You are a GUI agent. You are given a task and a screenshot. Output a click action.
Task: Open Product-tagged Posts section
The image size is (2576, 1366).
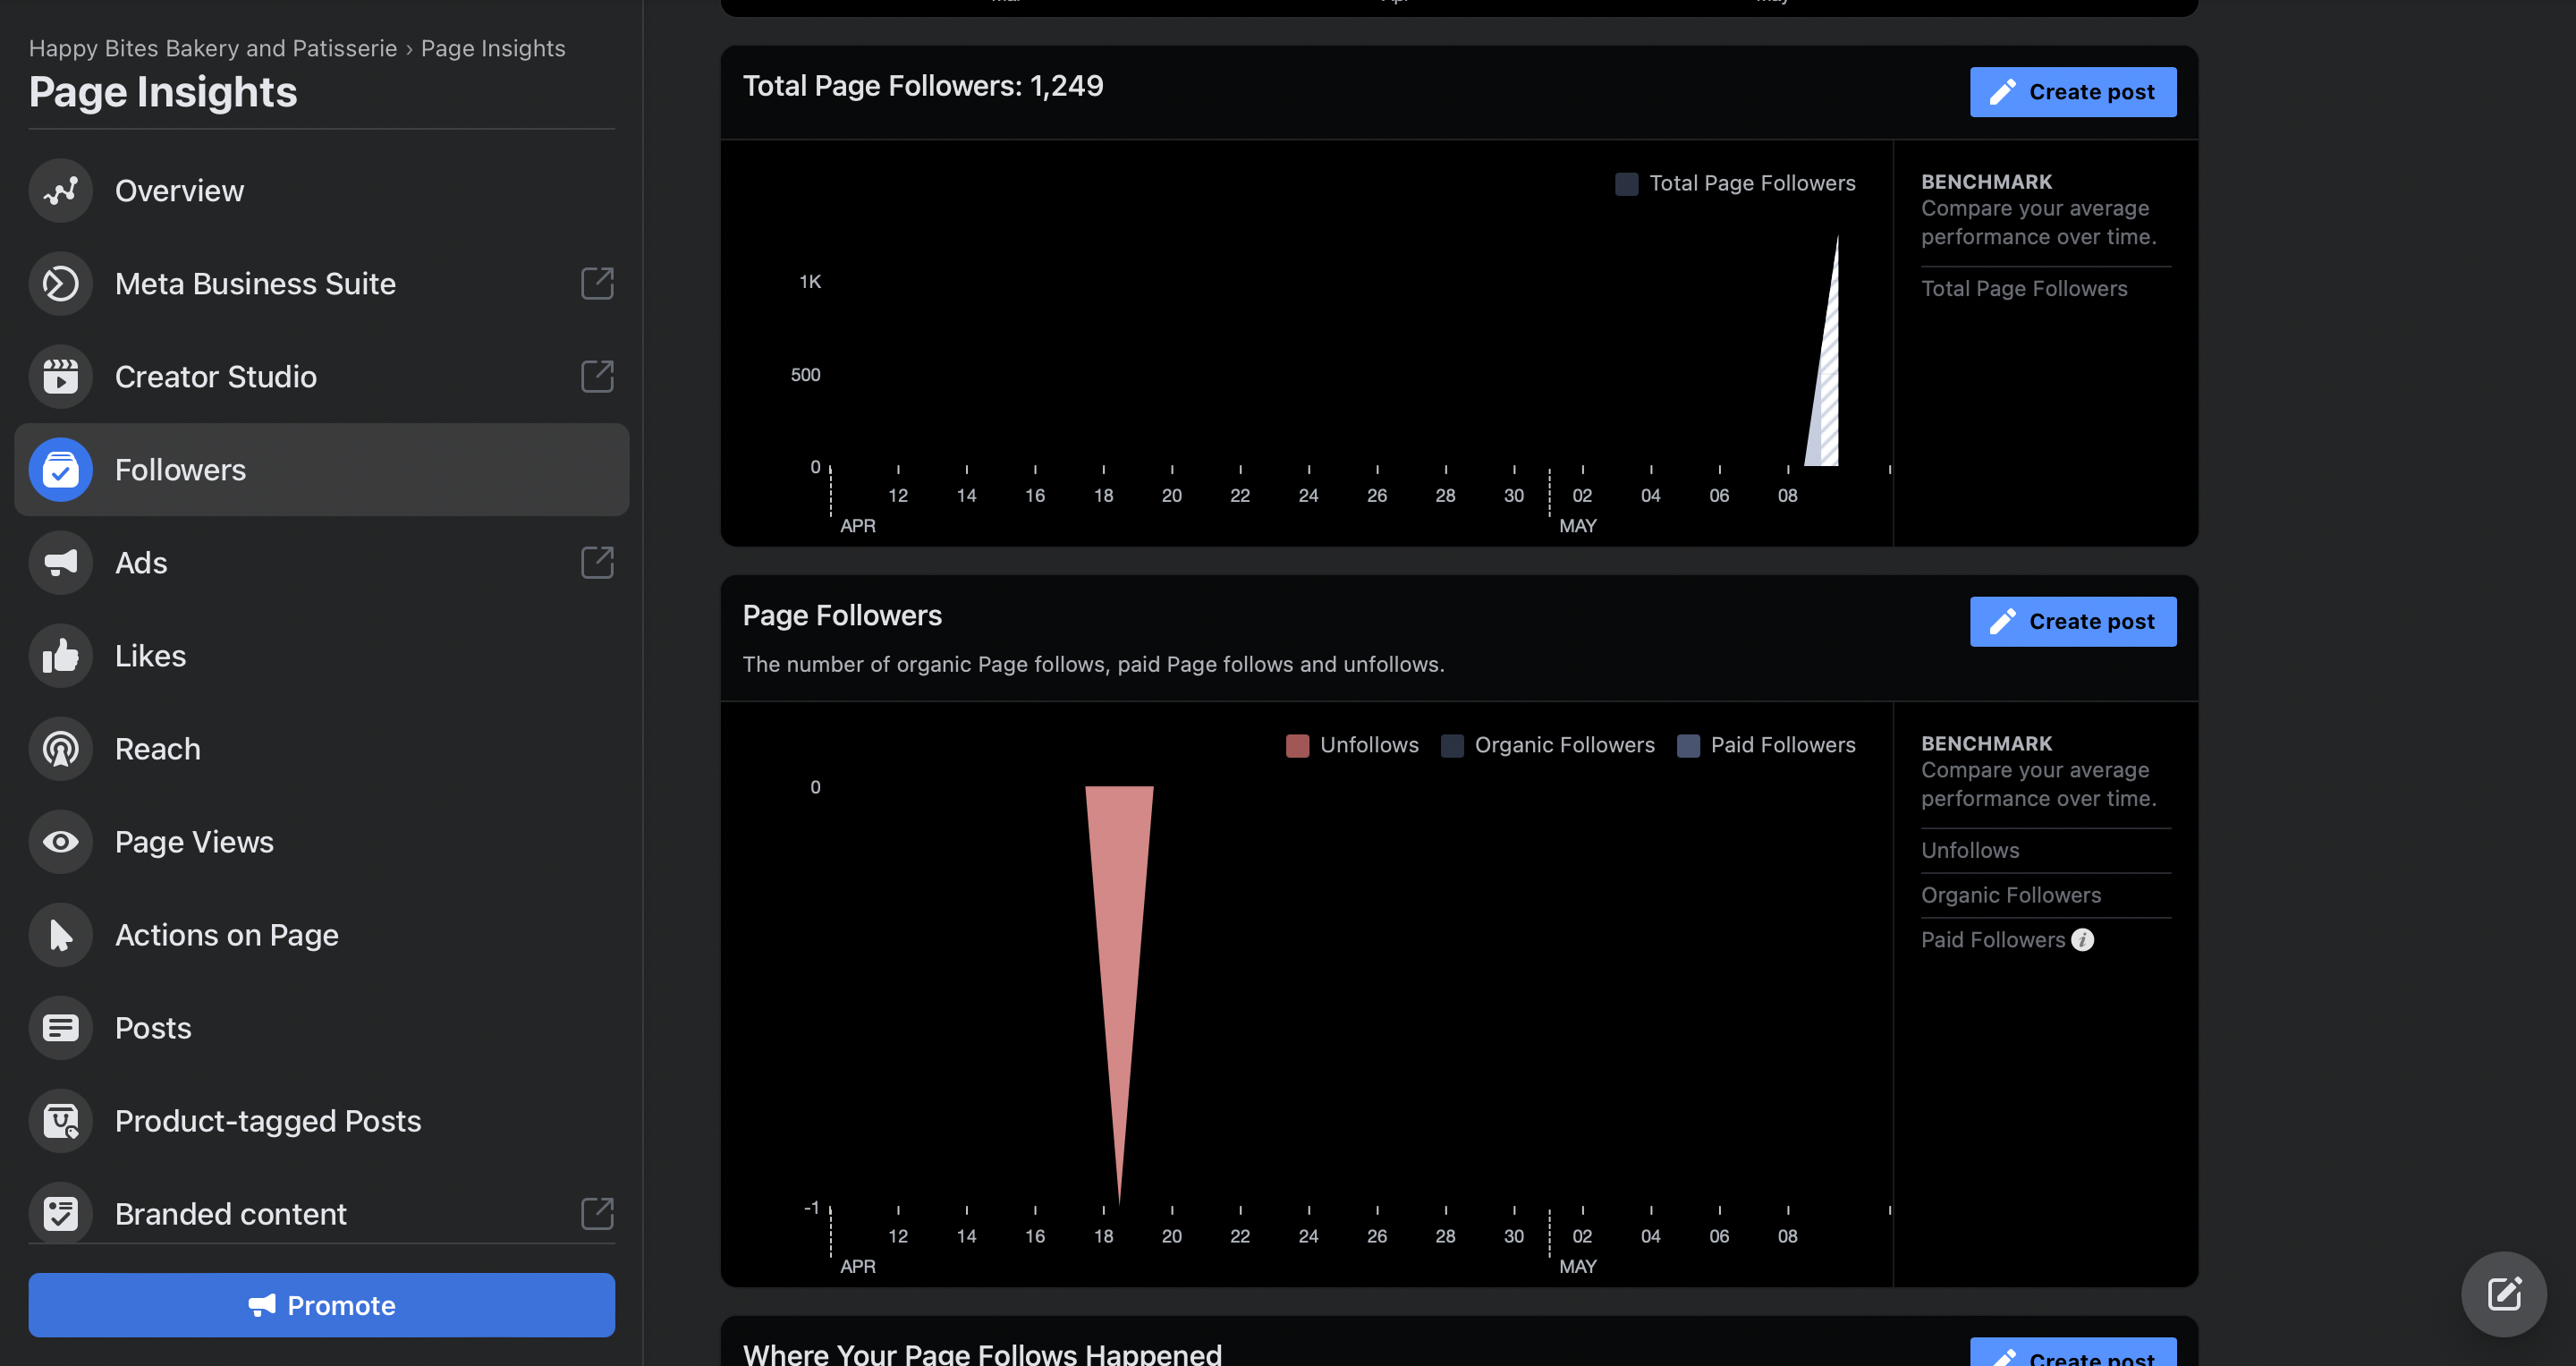point(267,1120)
